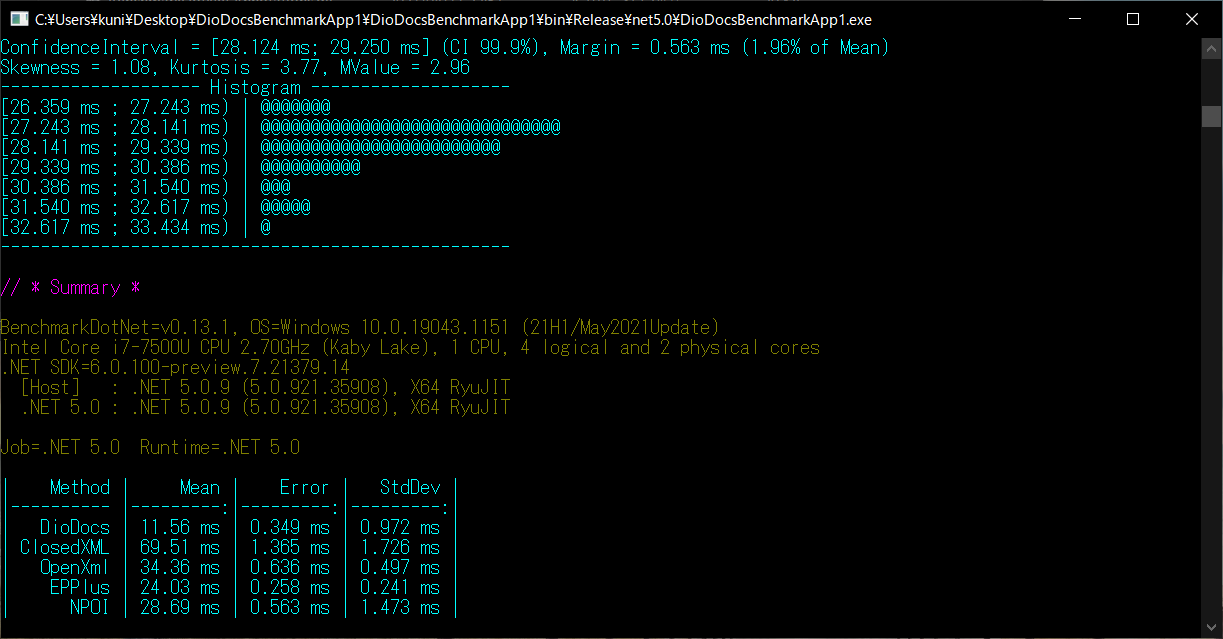Click EPPlus mean value 24.03 ms
Screen dimensions: 1223x639
pyautogui.click(x=180, y=587)
